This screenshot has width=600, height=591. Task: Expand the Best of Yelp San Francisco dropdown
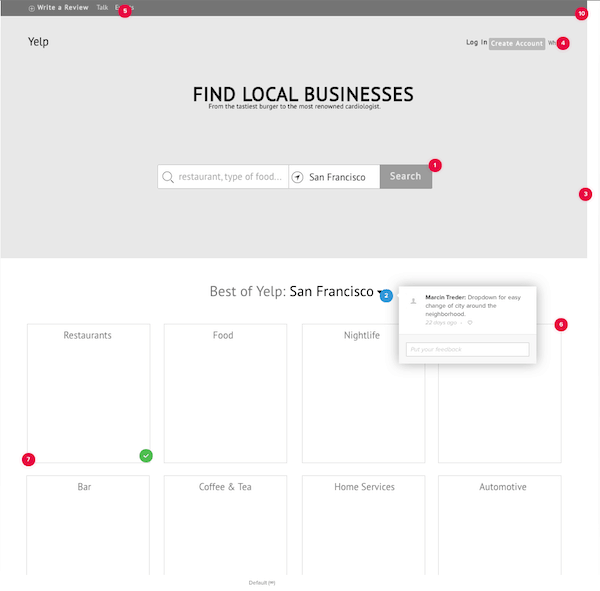pos(380,292)
